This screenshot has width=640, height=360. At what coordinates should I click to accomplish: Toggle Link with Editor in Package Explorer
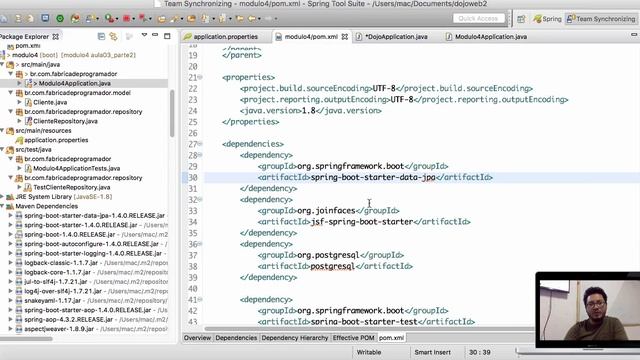pos(113,36)
